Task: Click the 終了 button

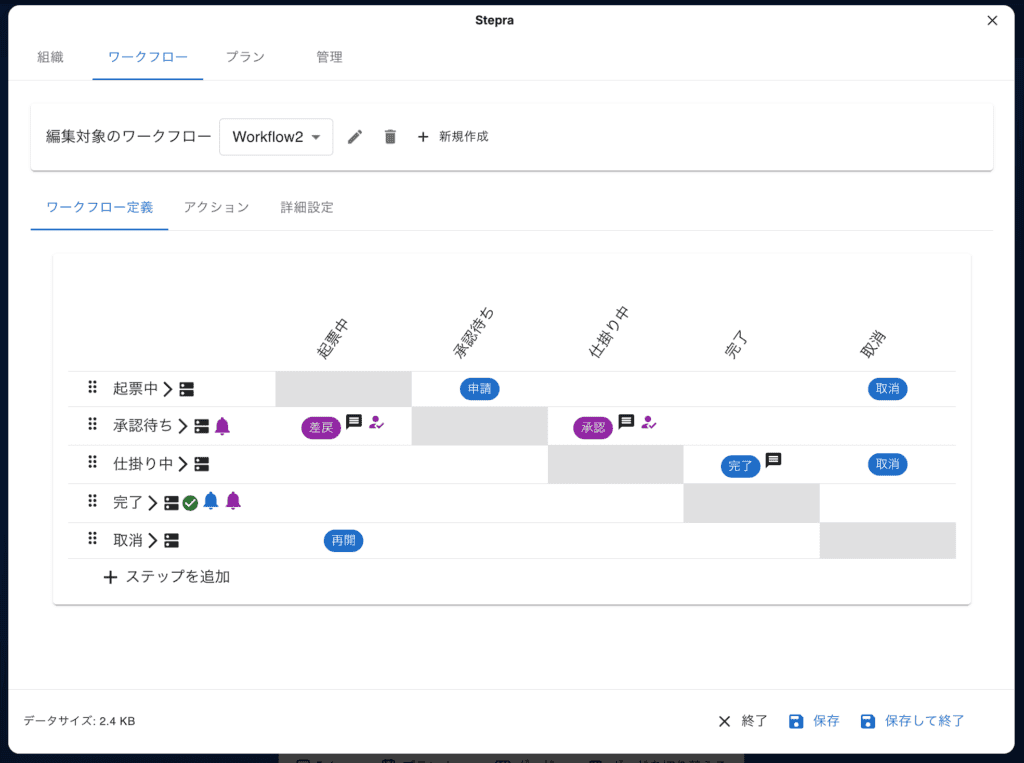Action: (743, 721)
